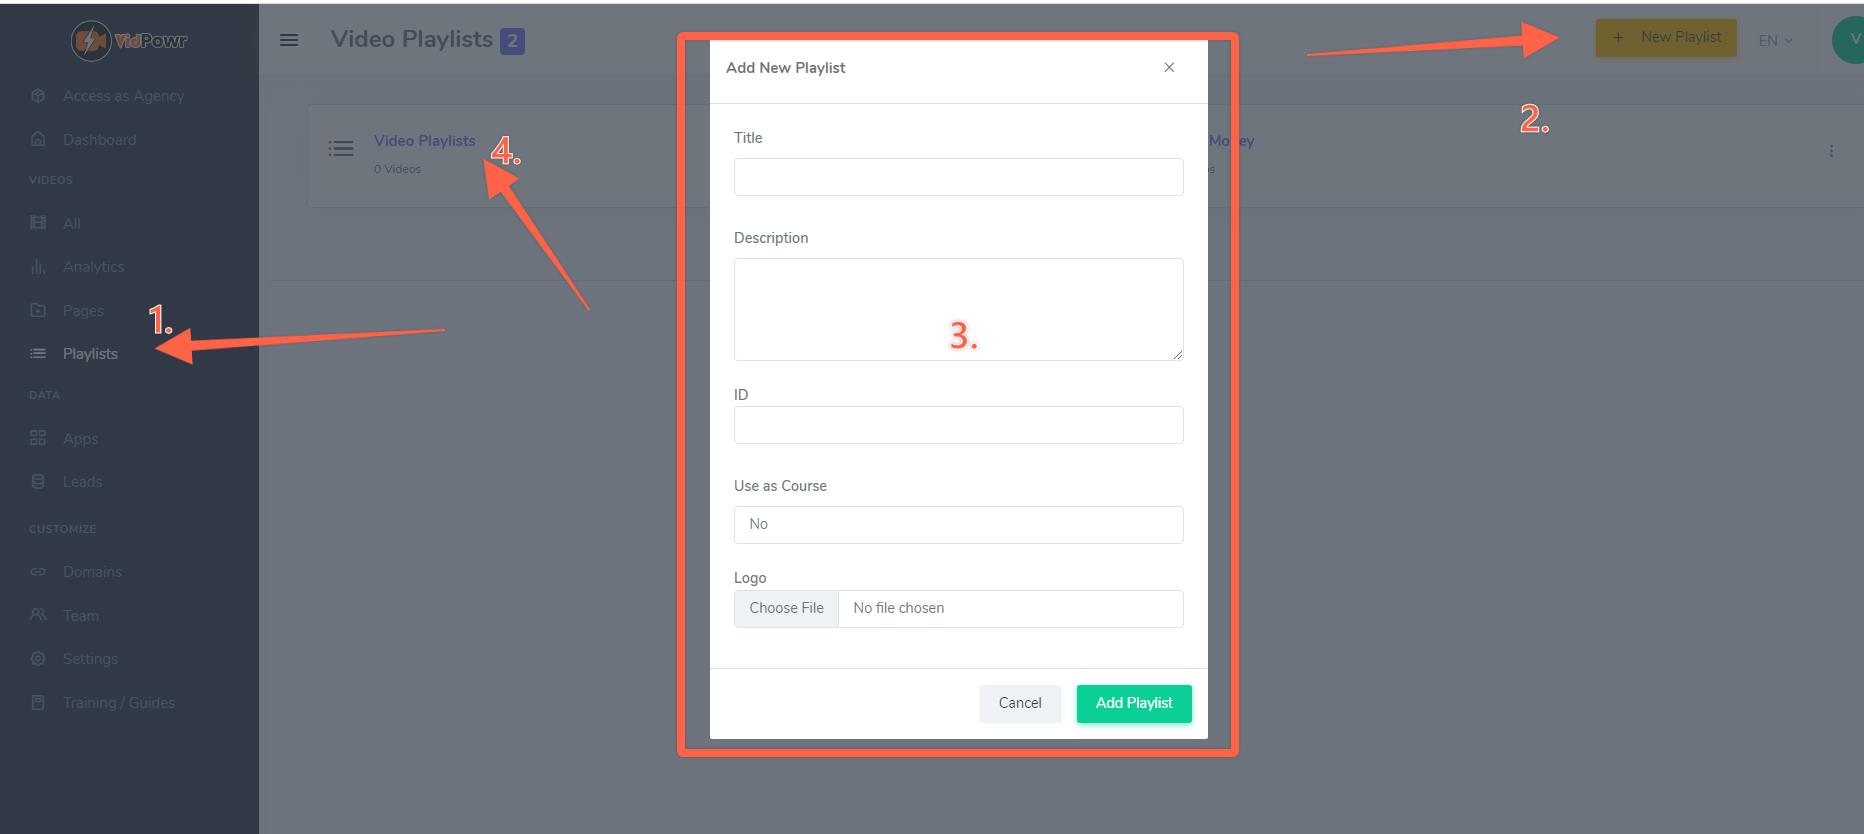Open the Apps grid icon
The image size is (1864, 834).
(x=38, y=437)
